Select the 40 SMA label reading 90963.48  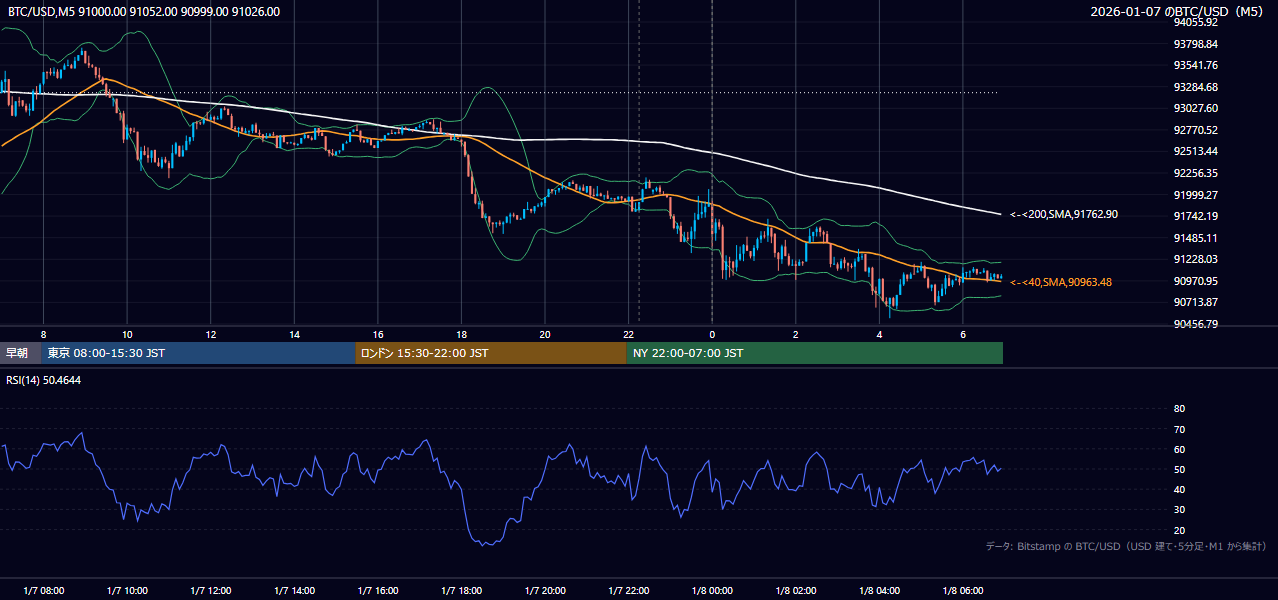1061,282
